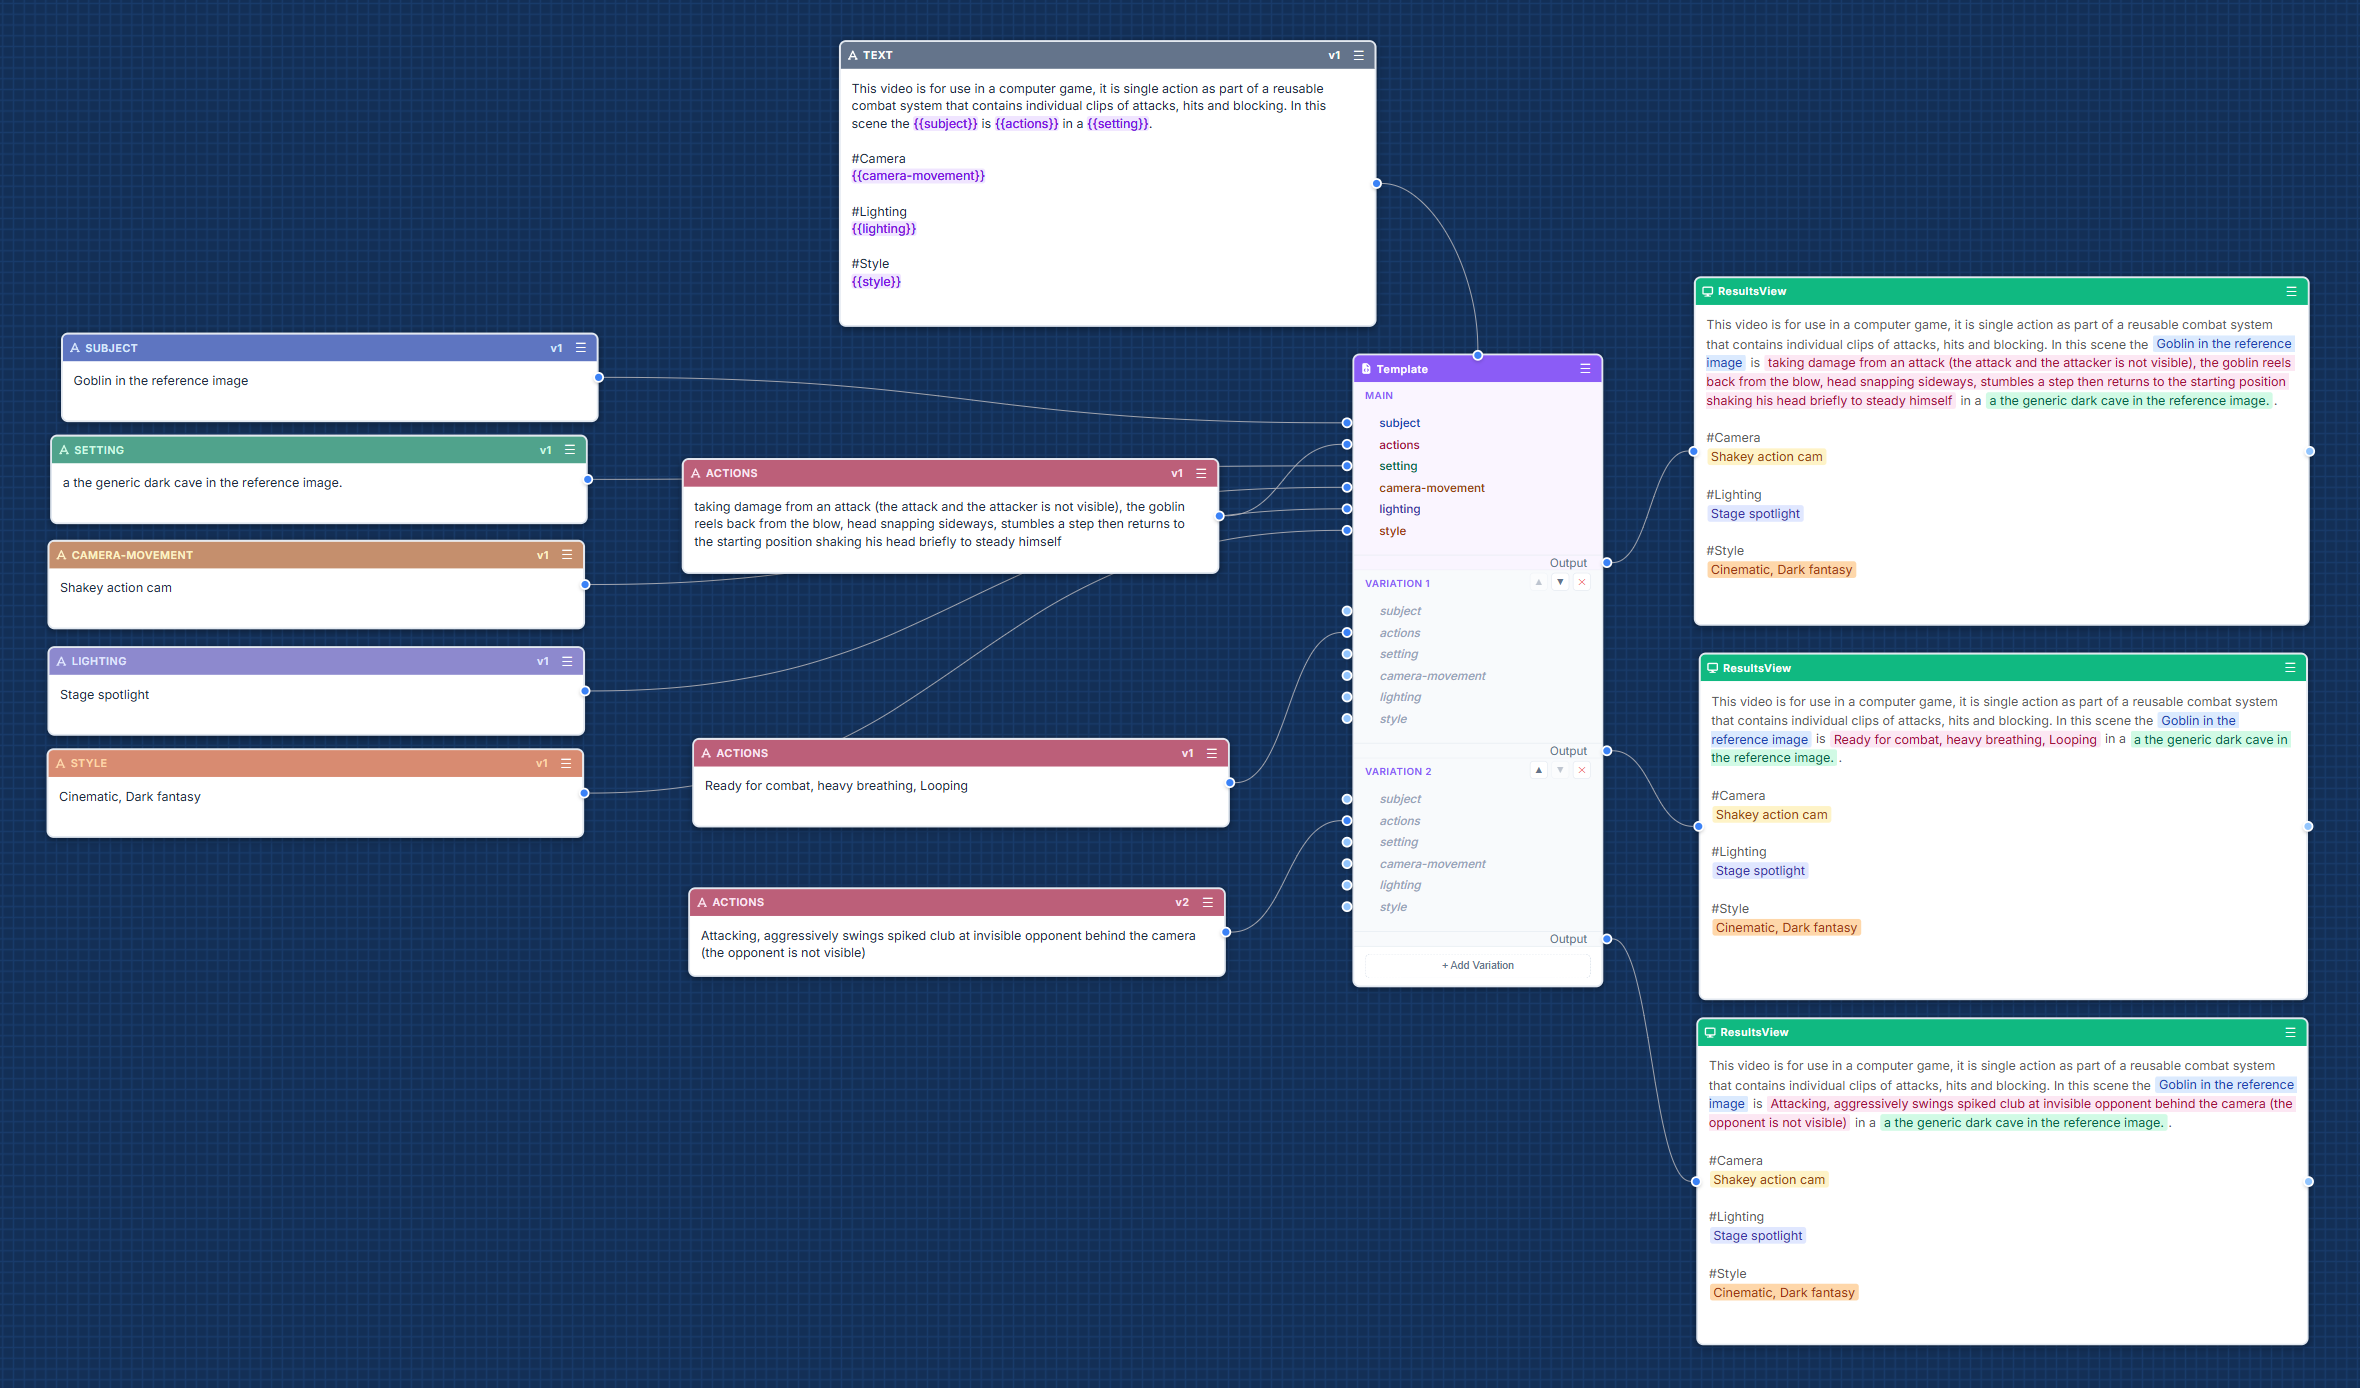This screenshot has height=1388, width=2360.
Task: Remove Variation 2 using red X
Action: point(1581,770)
